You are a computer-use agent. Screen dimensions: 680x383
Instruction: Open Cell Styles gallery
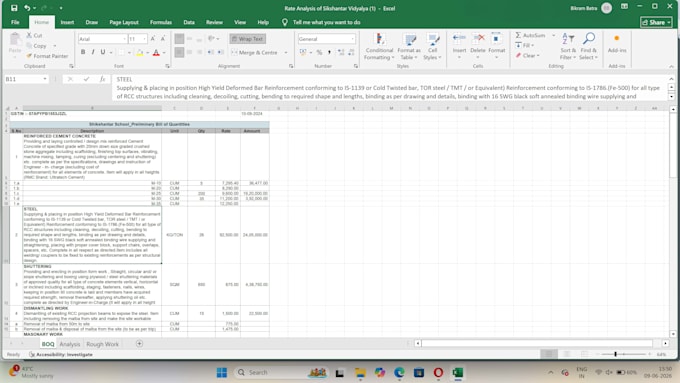432,46
